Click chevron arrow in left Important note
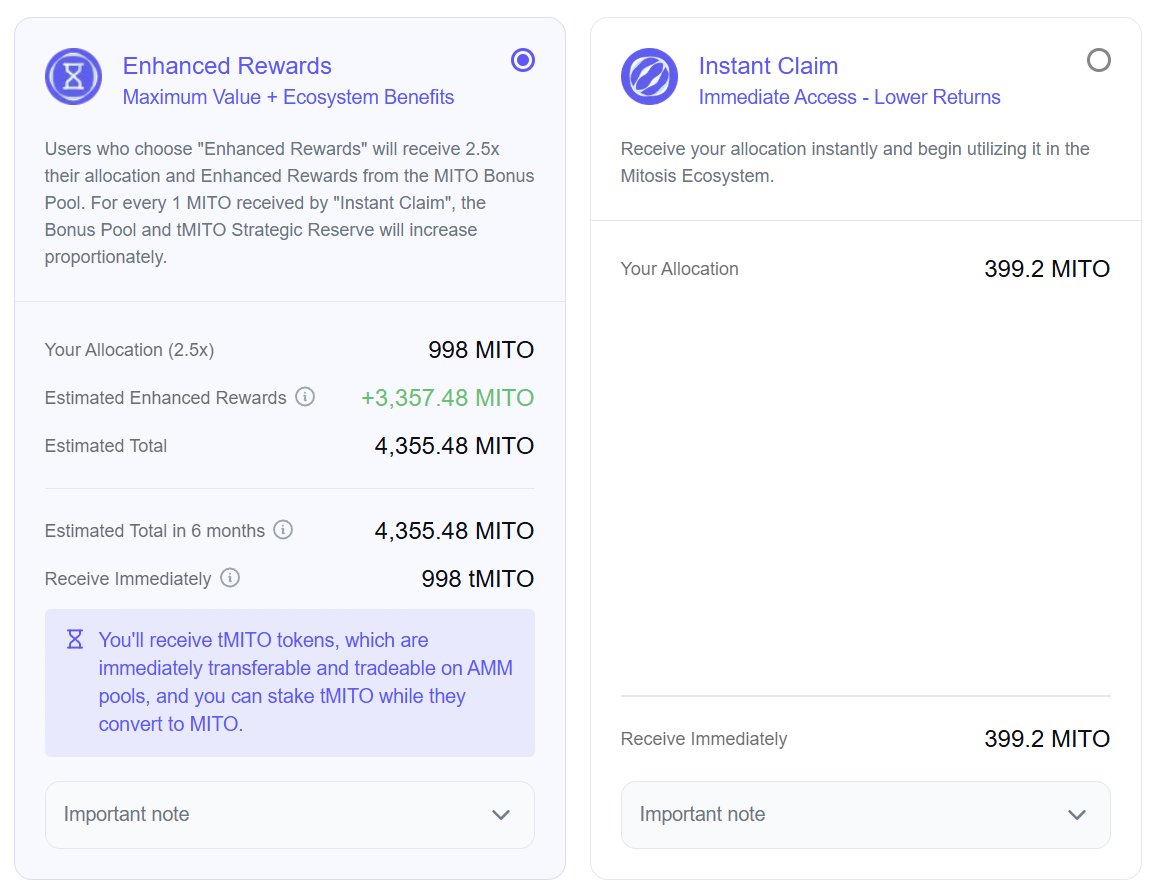Viewport: 1170px width, 894px height. pos(501,815)
